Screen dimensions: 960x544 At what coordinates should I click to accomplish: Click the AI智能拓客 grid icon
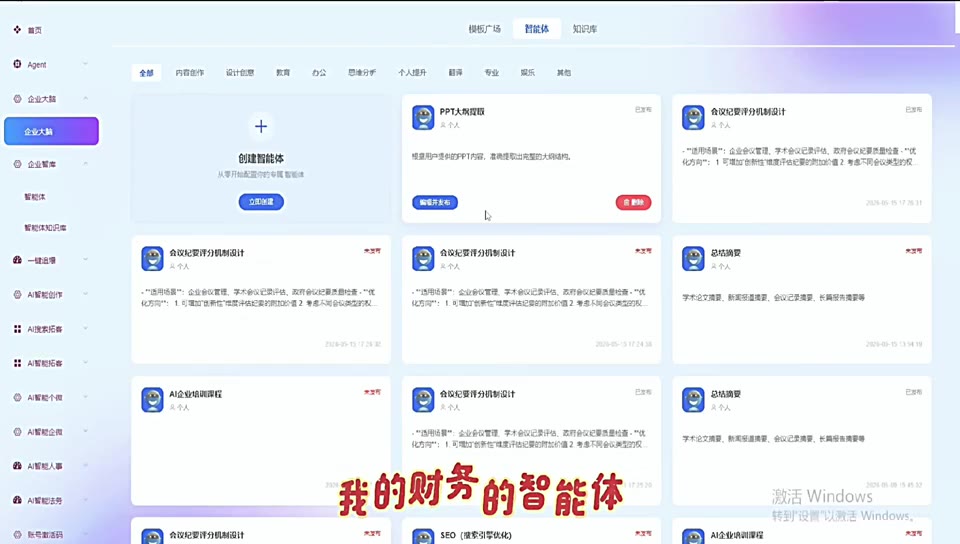(x=17, y=363)
